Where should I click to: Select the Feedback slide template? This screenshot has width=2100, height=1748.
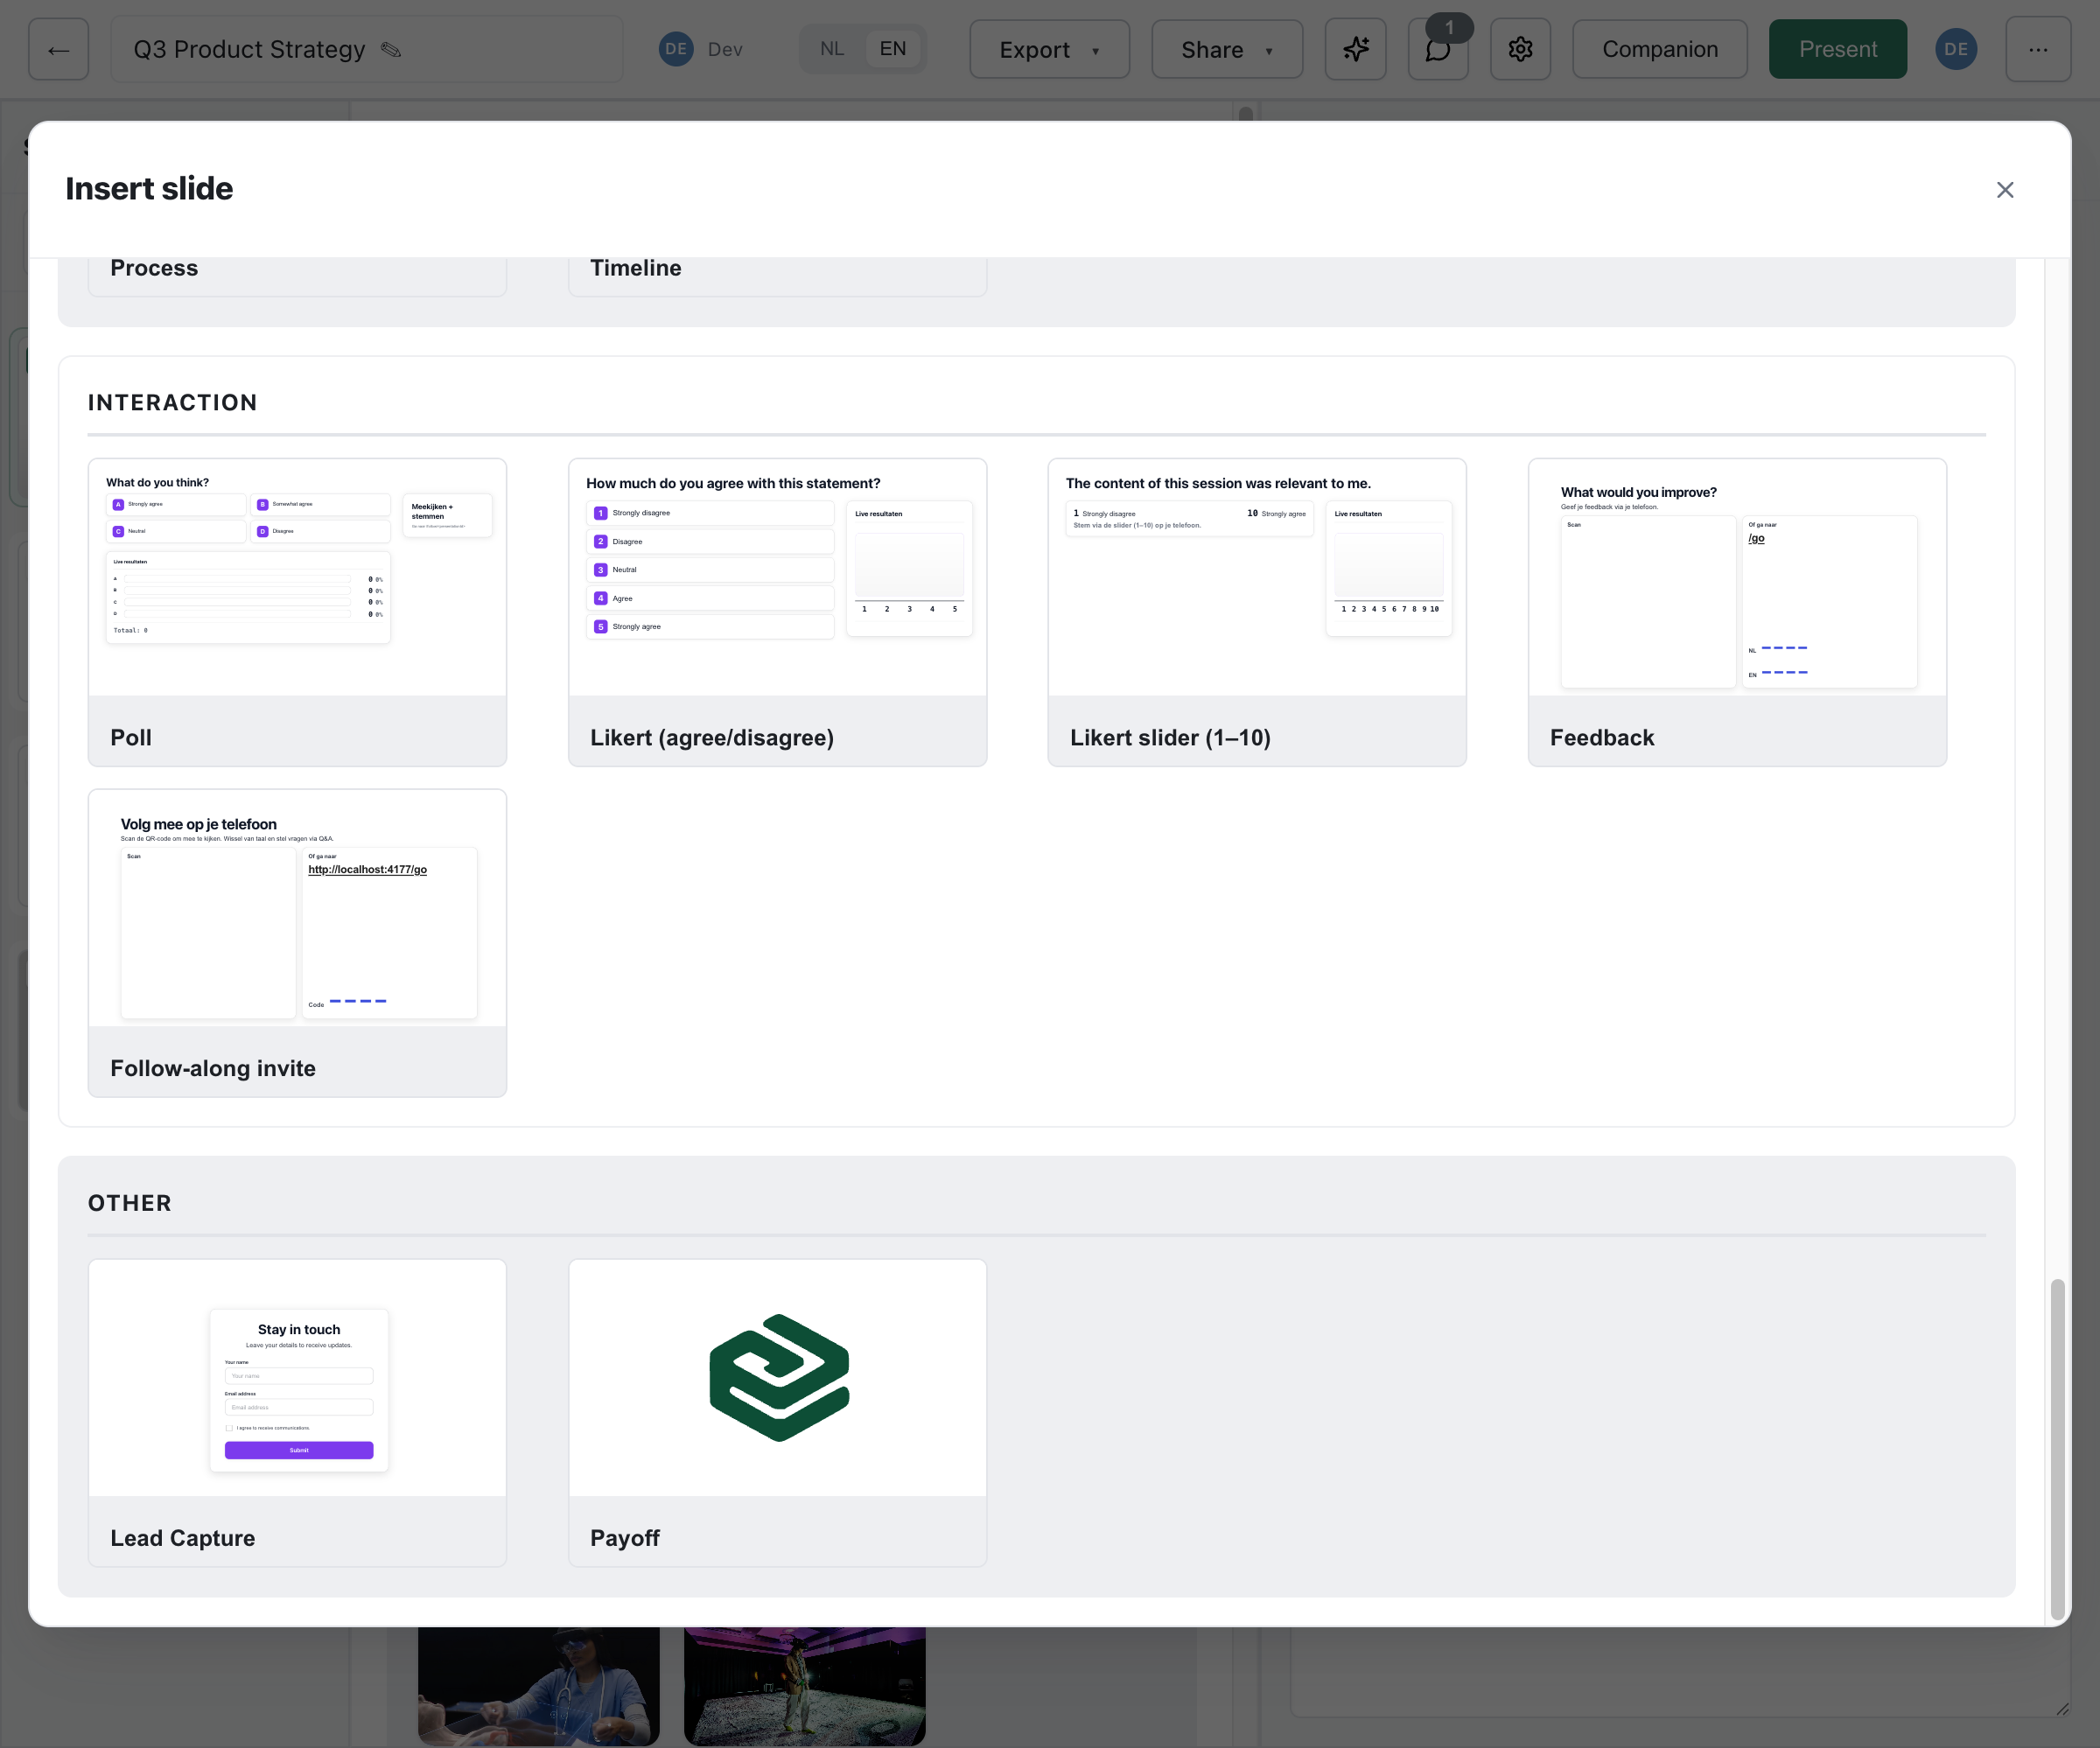click(1737, 612)
